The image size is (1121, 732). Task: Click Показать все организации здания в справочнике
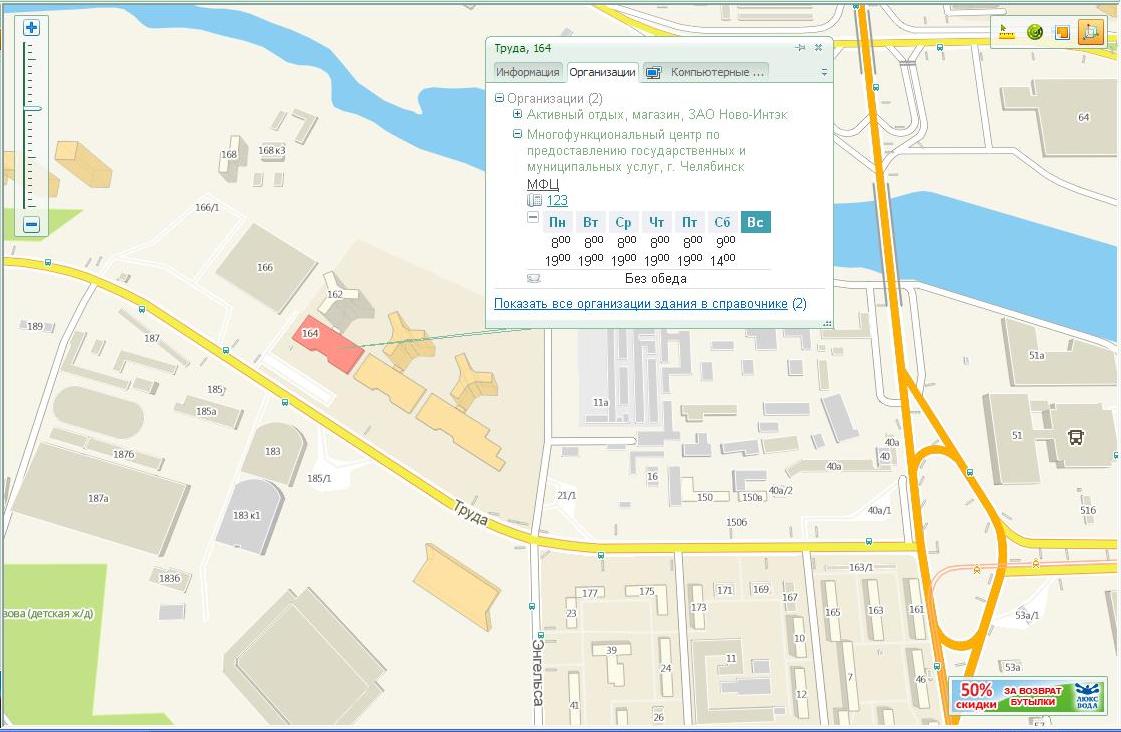click(640, 304)
